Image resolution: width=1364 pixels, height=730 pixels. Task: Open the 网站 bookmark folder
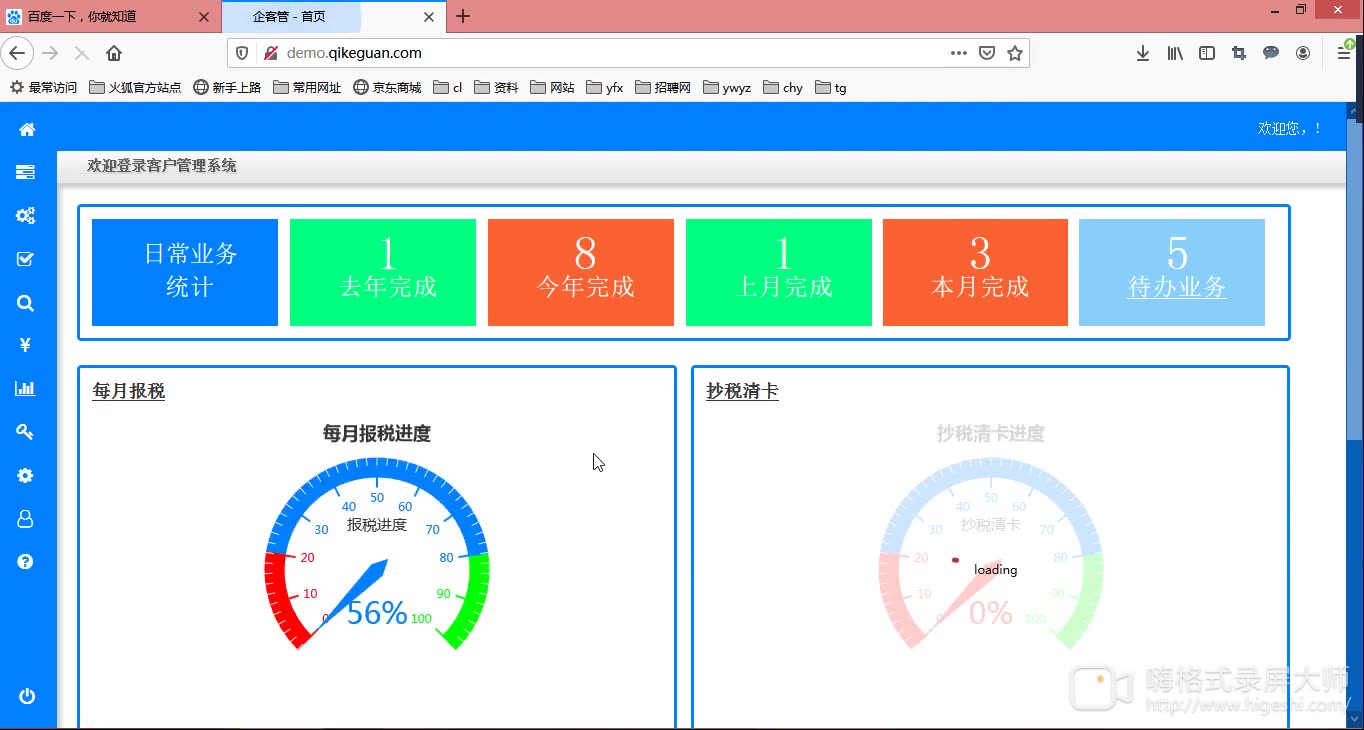[x=552, y=87]
